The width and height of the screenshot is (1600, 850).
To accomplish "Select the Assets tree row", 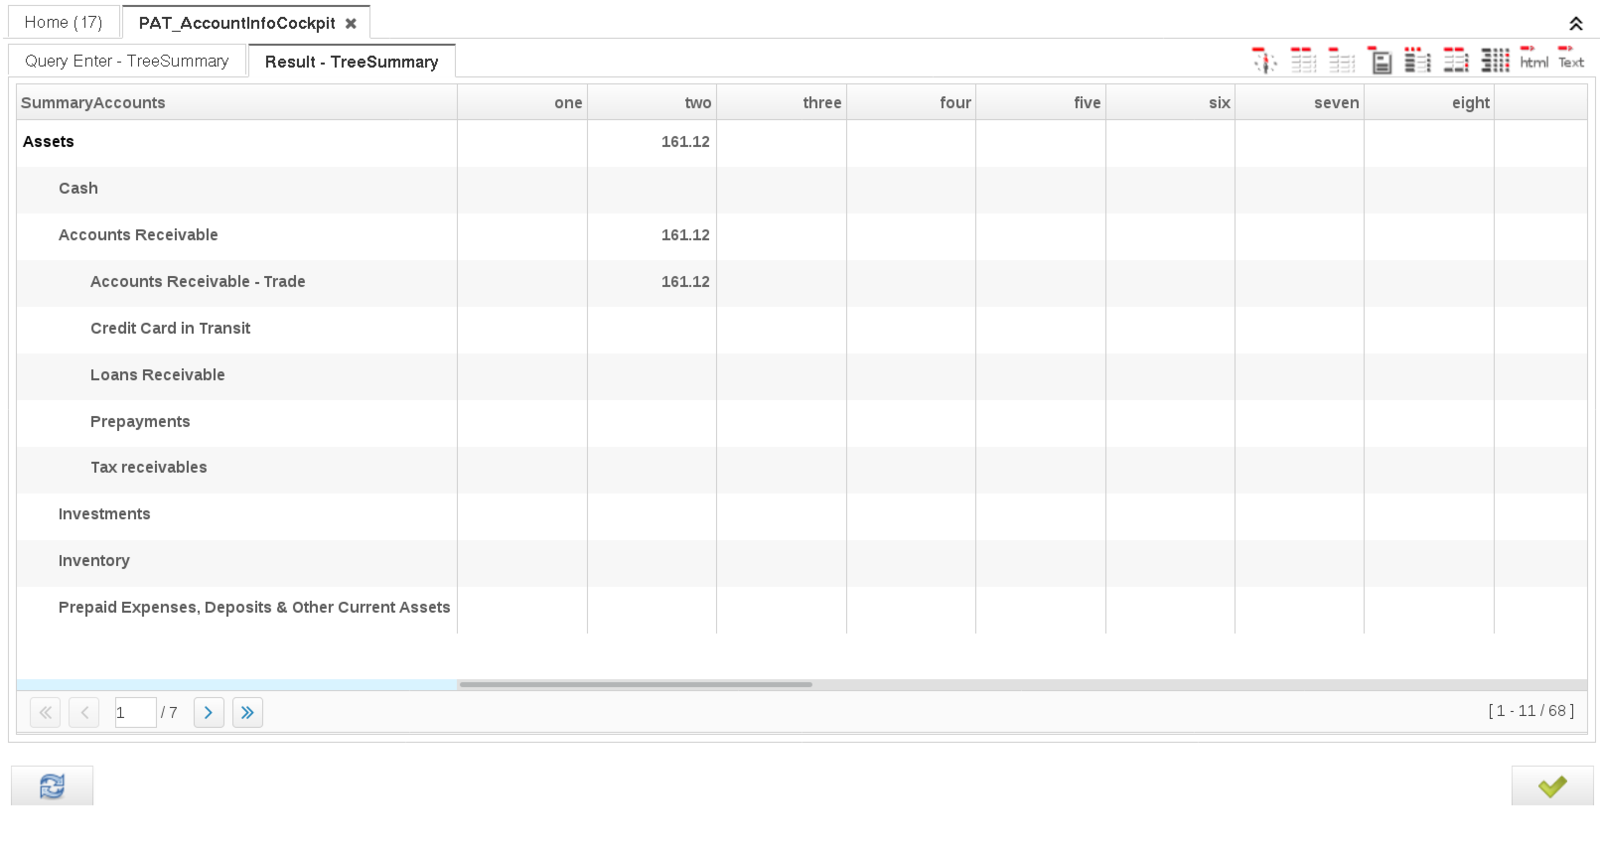I will [48, 142].
